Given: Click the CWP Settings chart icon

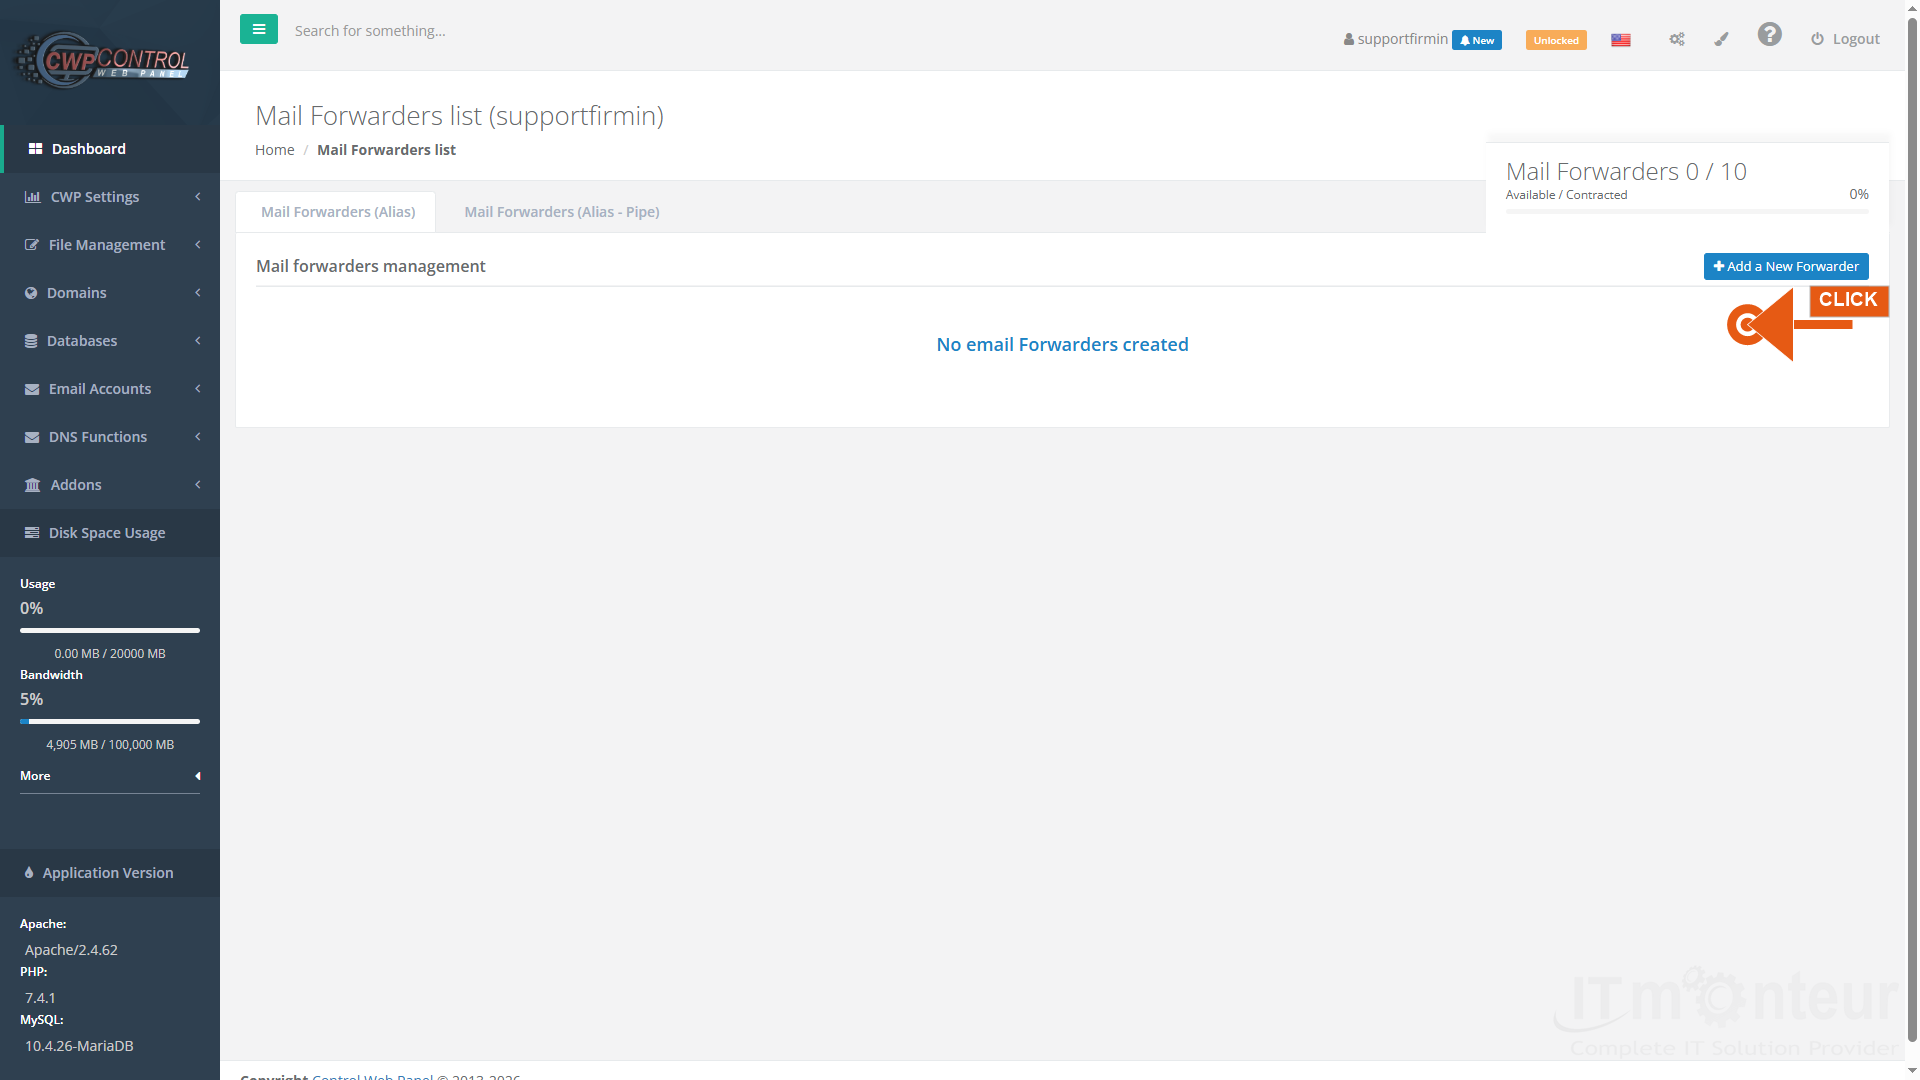Looking at the screenshot, I should (x=32, y=197).
